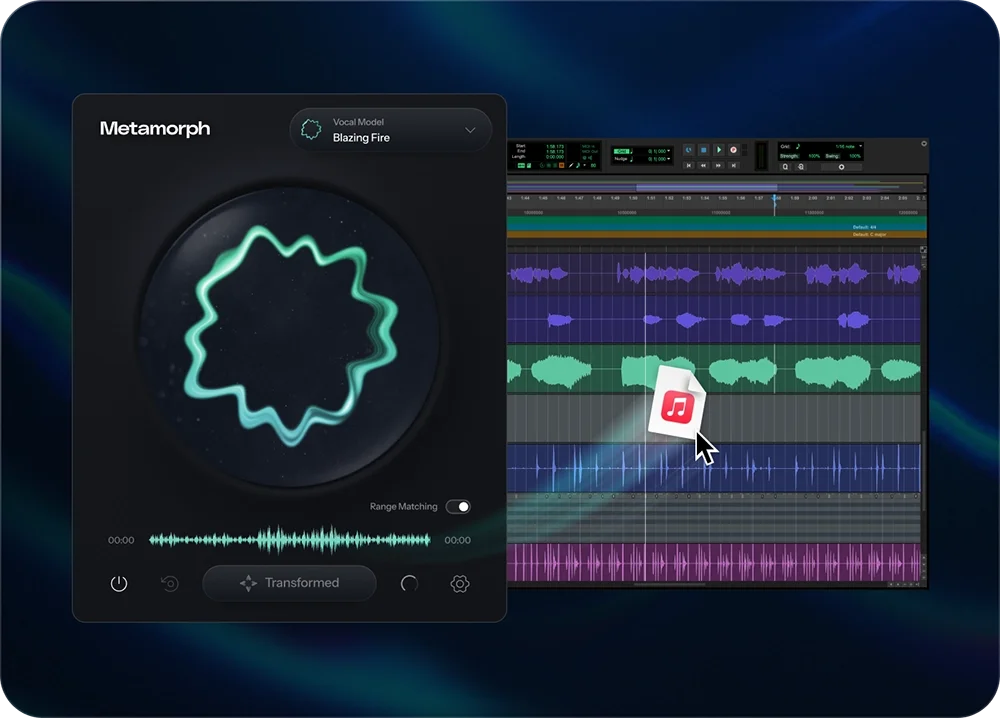
Task: Start playback with the green Play button
Action: pos(719,150)
